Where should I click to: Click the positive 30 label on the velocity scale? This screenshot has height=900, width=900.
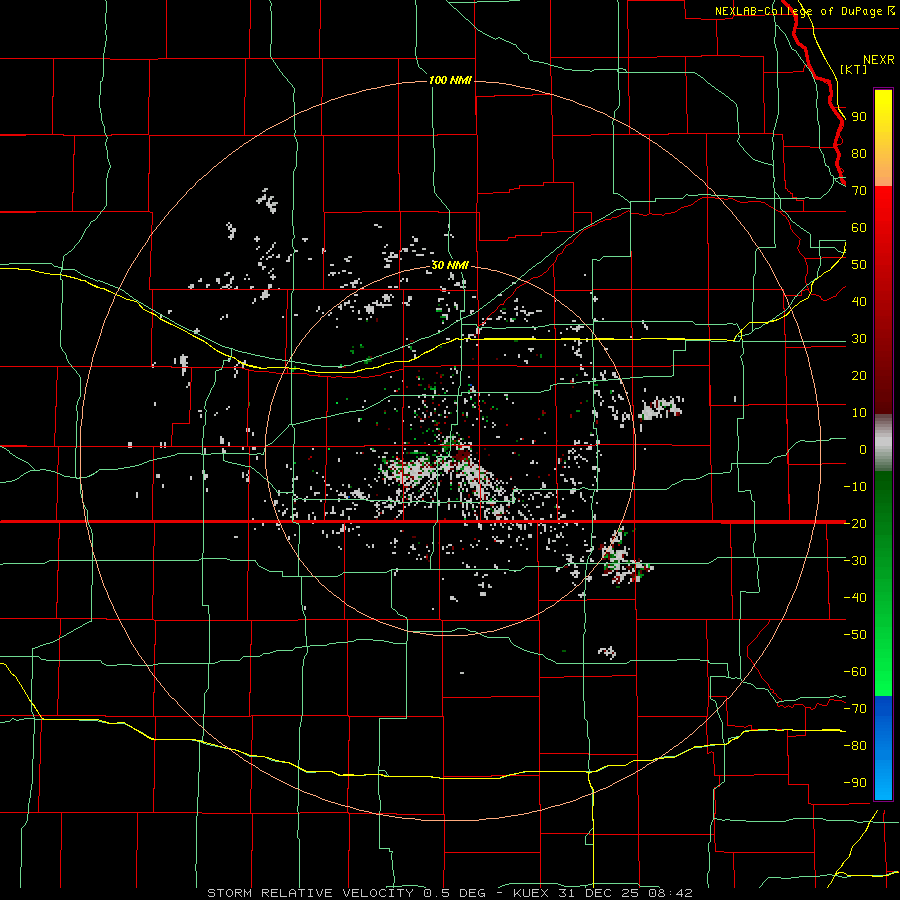[859, 339]
